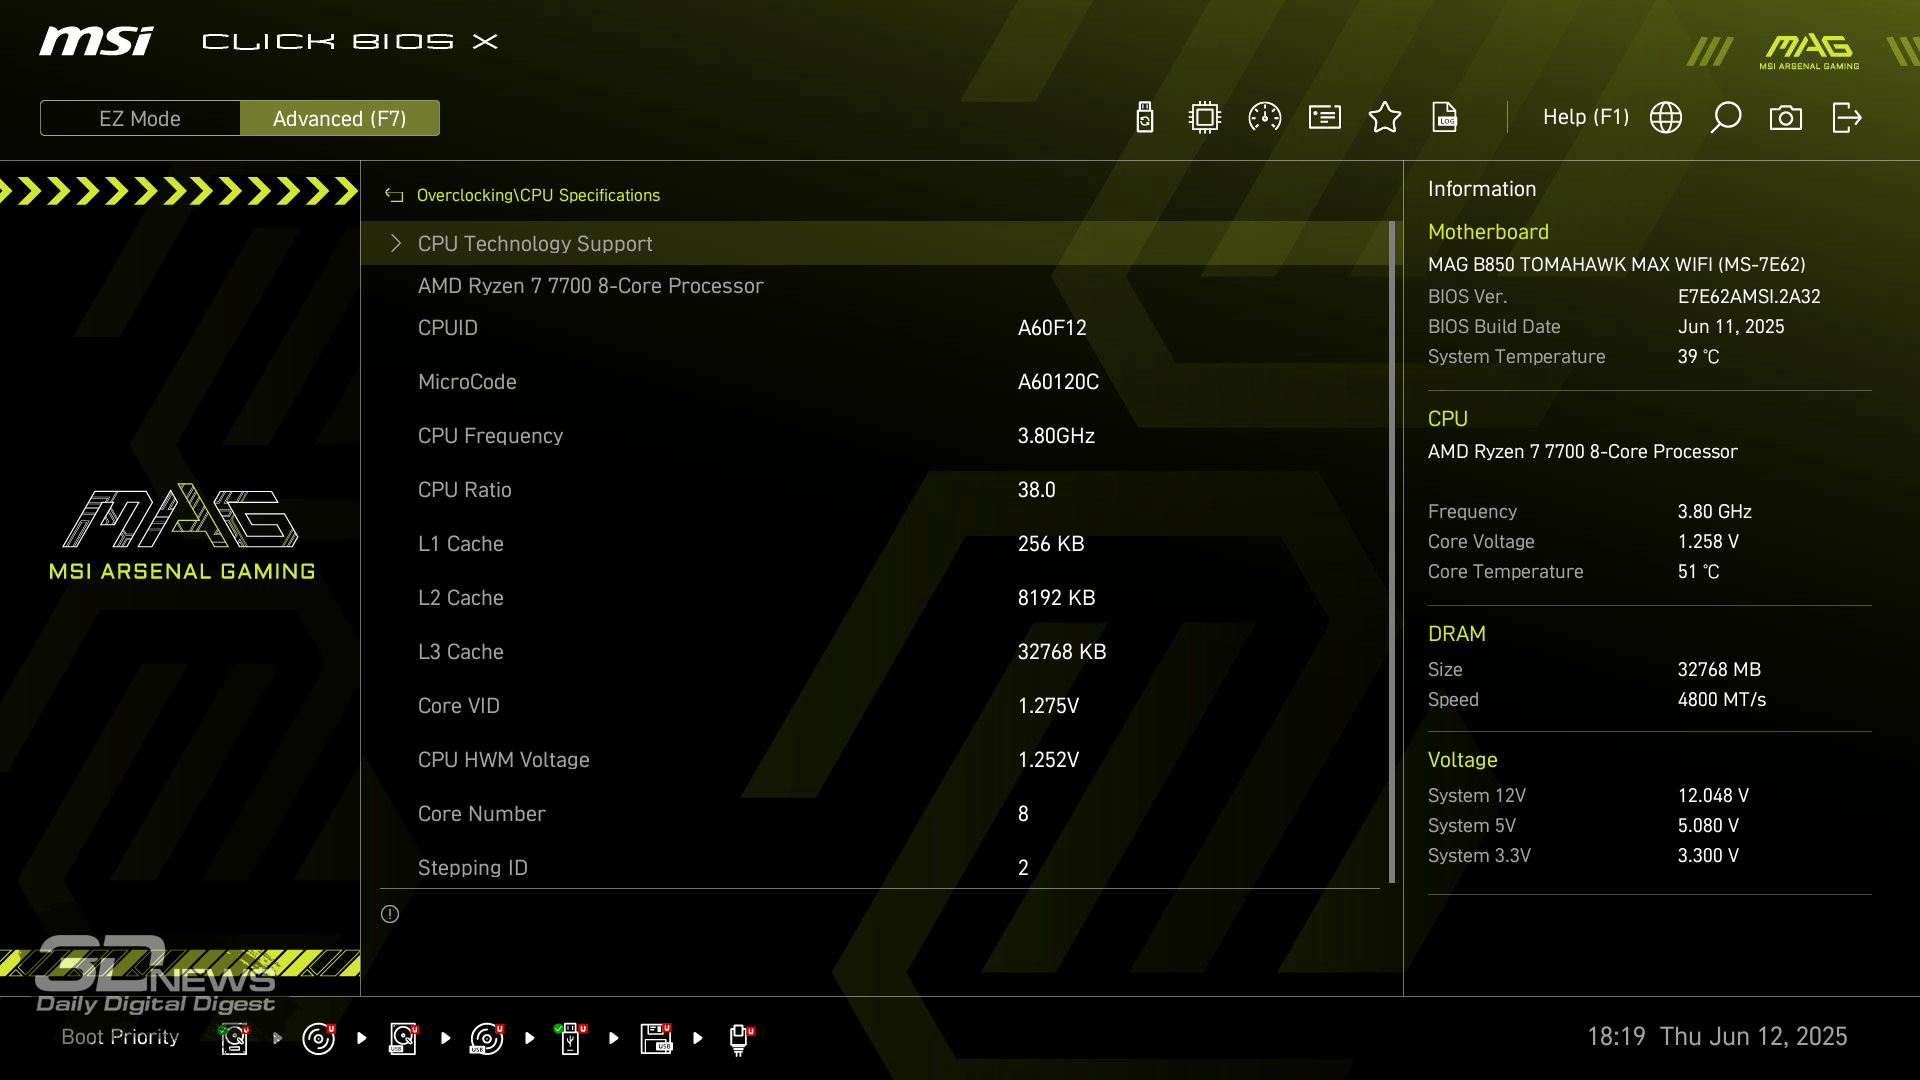Click the AMD Ryzen 7 7700 heading in list
The height and width of the screenshot is (1080, 1920).
tap(590, 286)
